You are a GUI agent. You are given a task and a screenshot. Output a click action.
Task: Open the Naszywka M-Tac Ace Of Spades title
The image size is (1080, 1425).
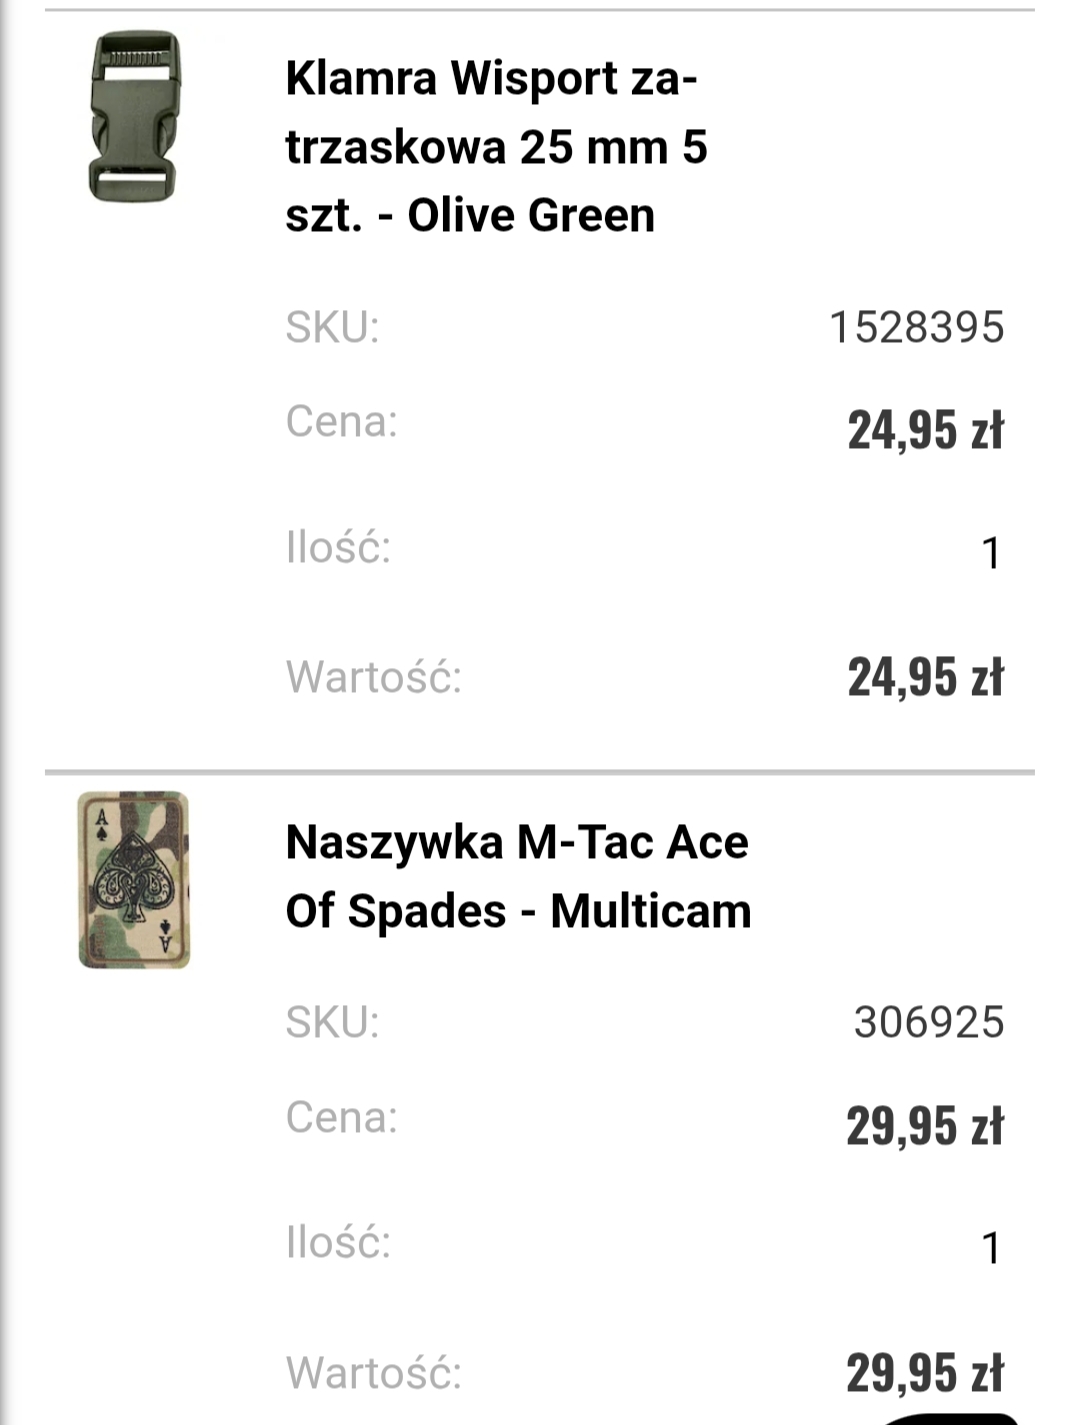click(x=518, y=876)
